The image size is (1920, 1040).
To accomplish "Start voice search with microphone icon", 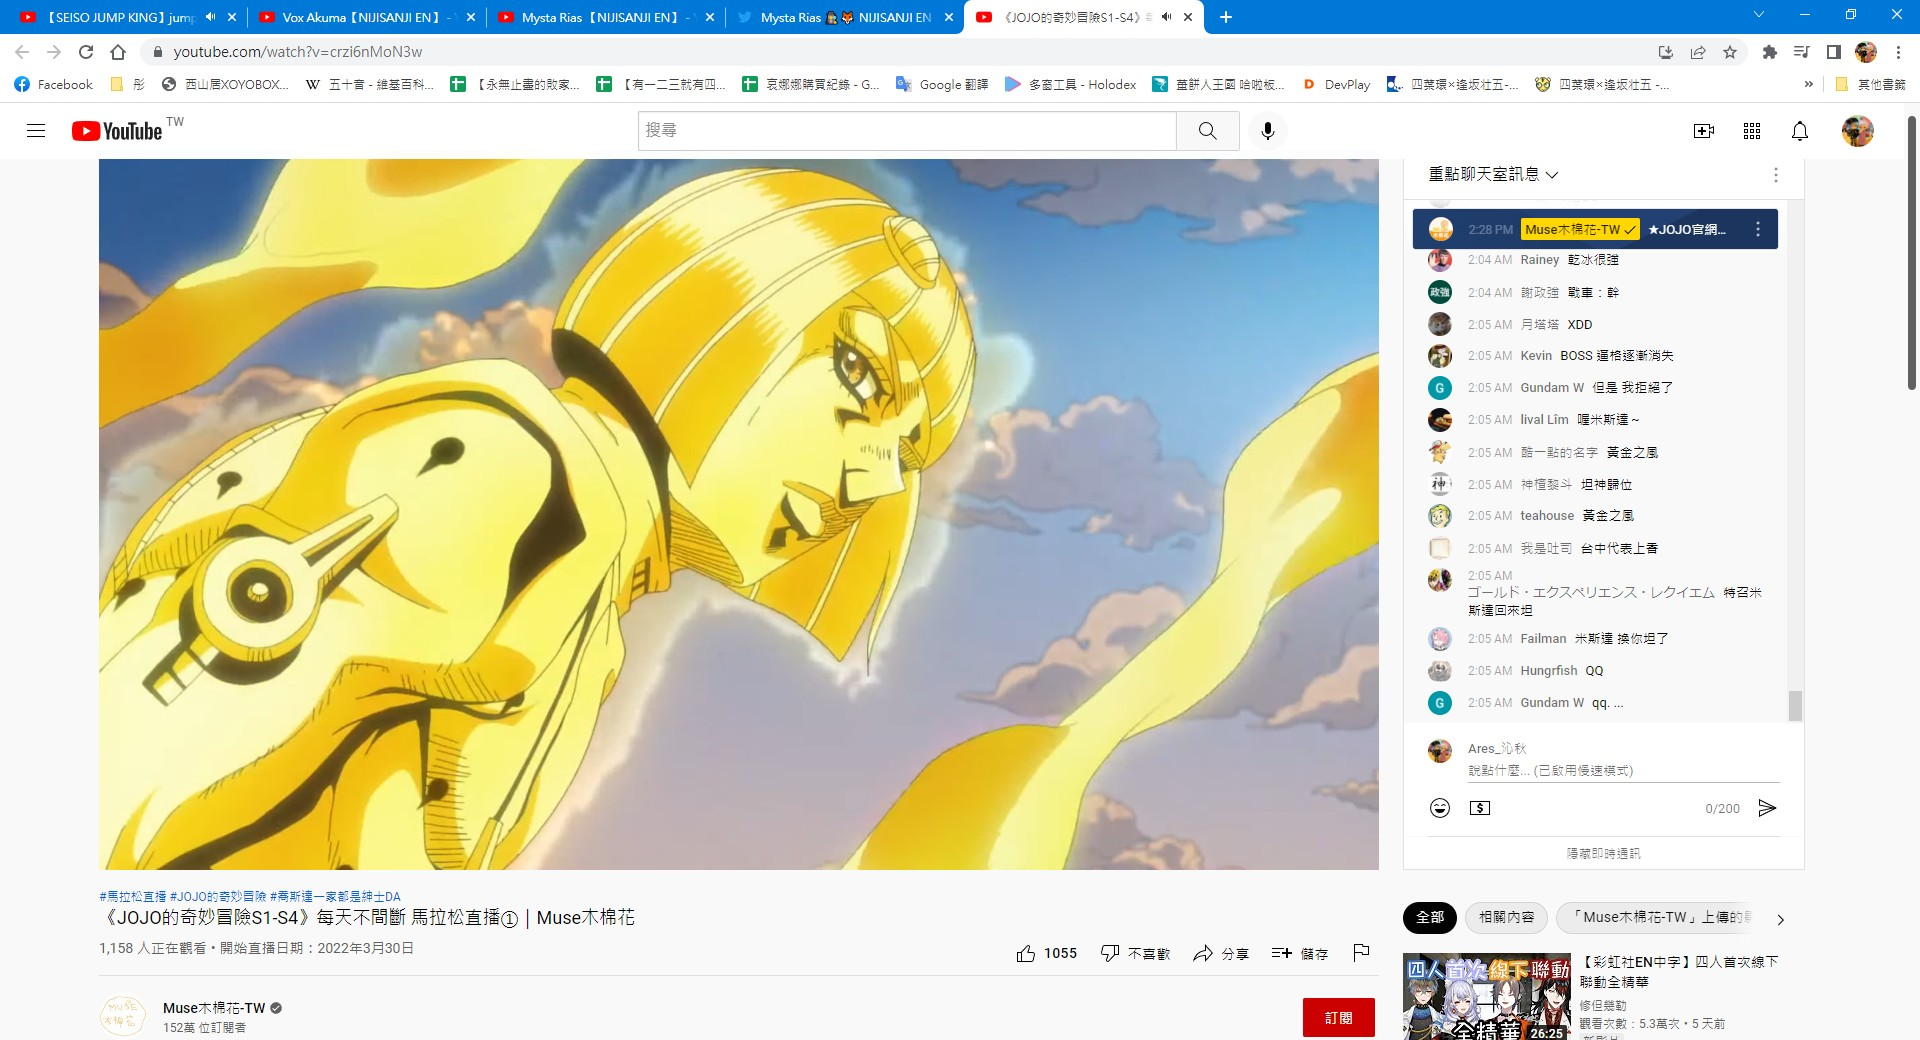I will (1268, 131).
